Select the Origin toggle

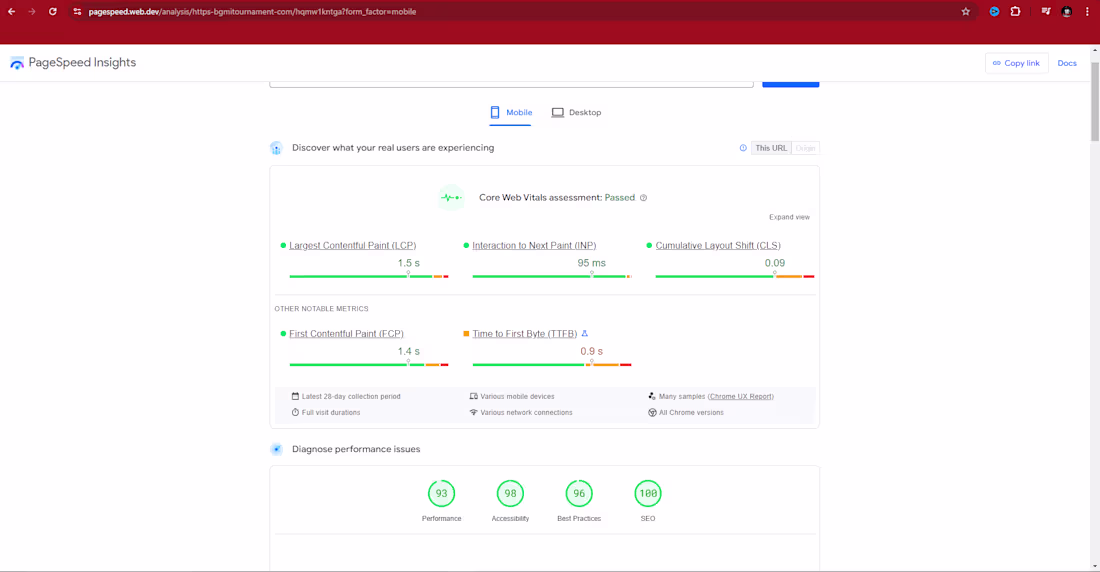(805, 148)
